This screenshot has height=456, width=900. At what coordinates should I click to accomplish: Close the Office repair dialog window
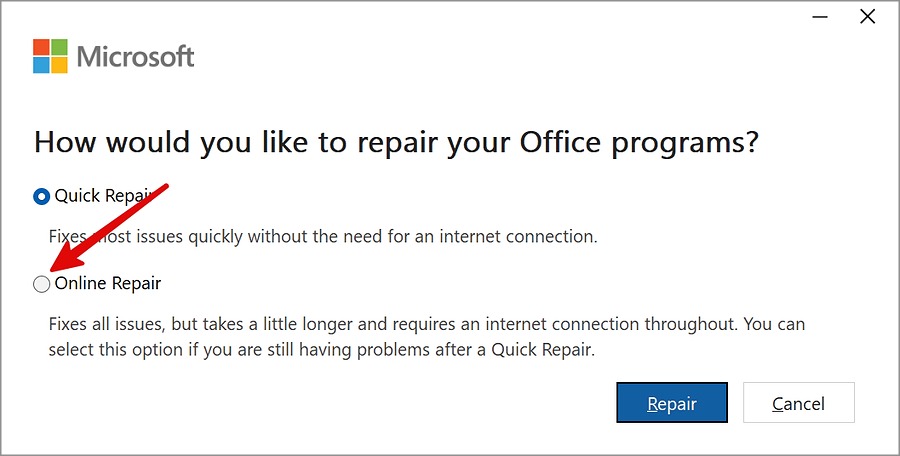coord(868,17)
